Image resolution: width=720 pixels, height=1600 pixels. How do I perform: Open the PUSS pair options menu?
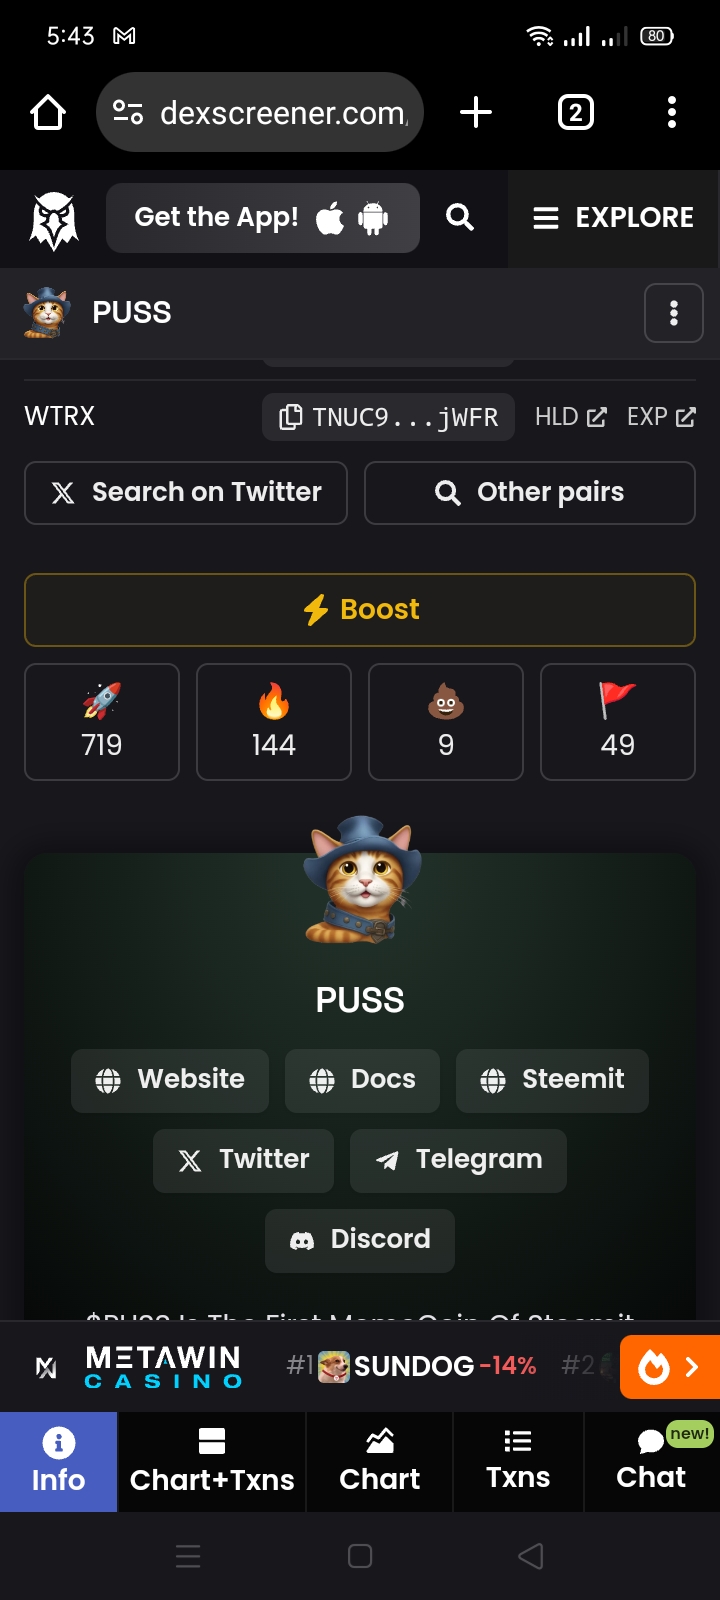[674, 313]
